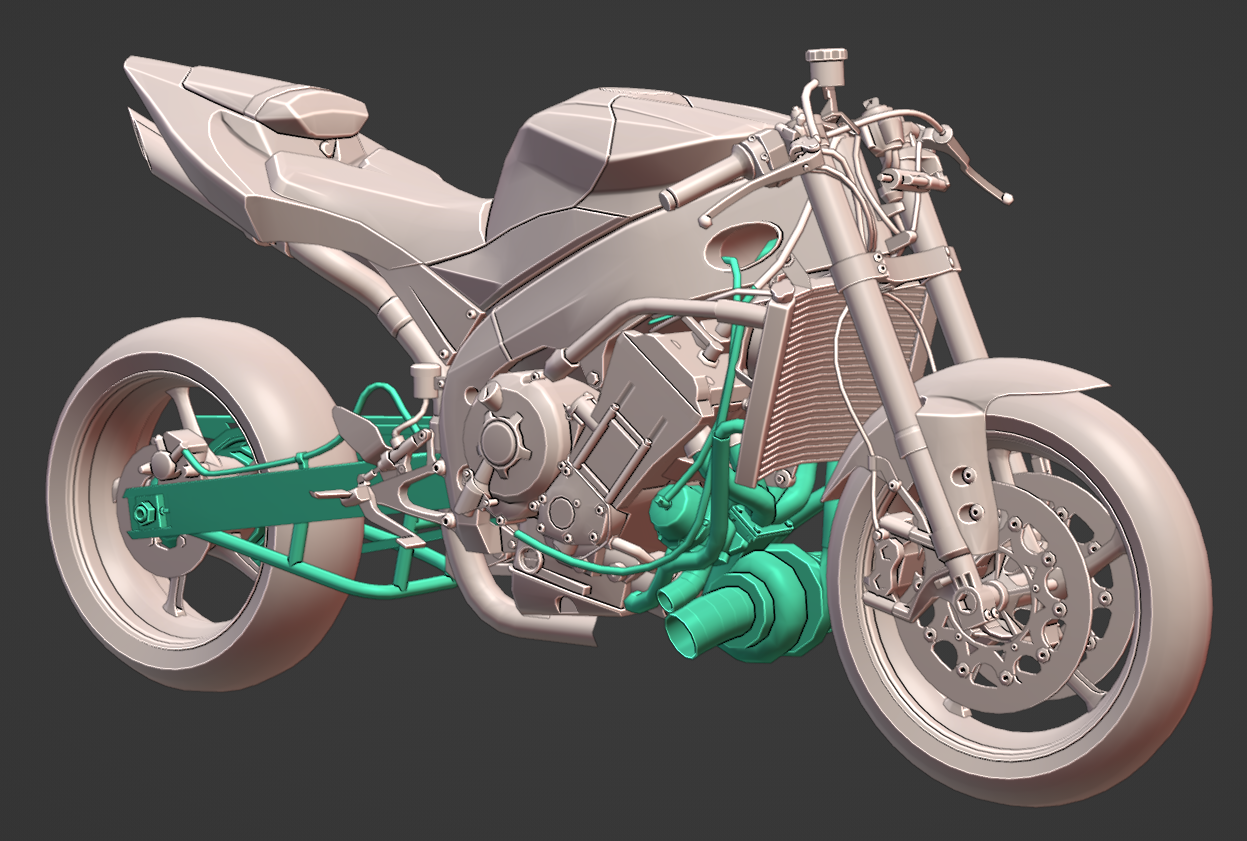Select the brake fluid reservoir cap
The height and width of the screenshot is (841, 1247).
[826, 54]
